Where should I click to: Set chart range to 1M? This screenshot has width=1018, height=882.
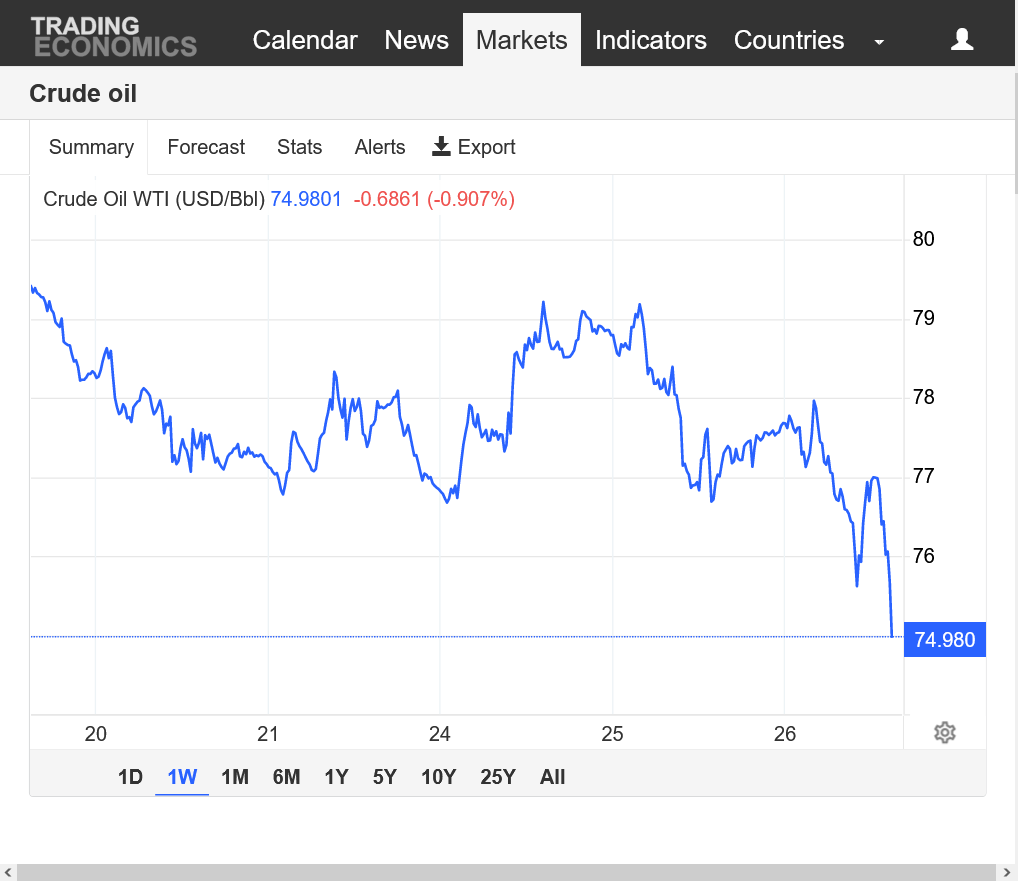click(x=235, y=777)
